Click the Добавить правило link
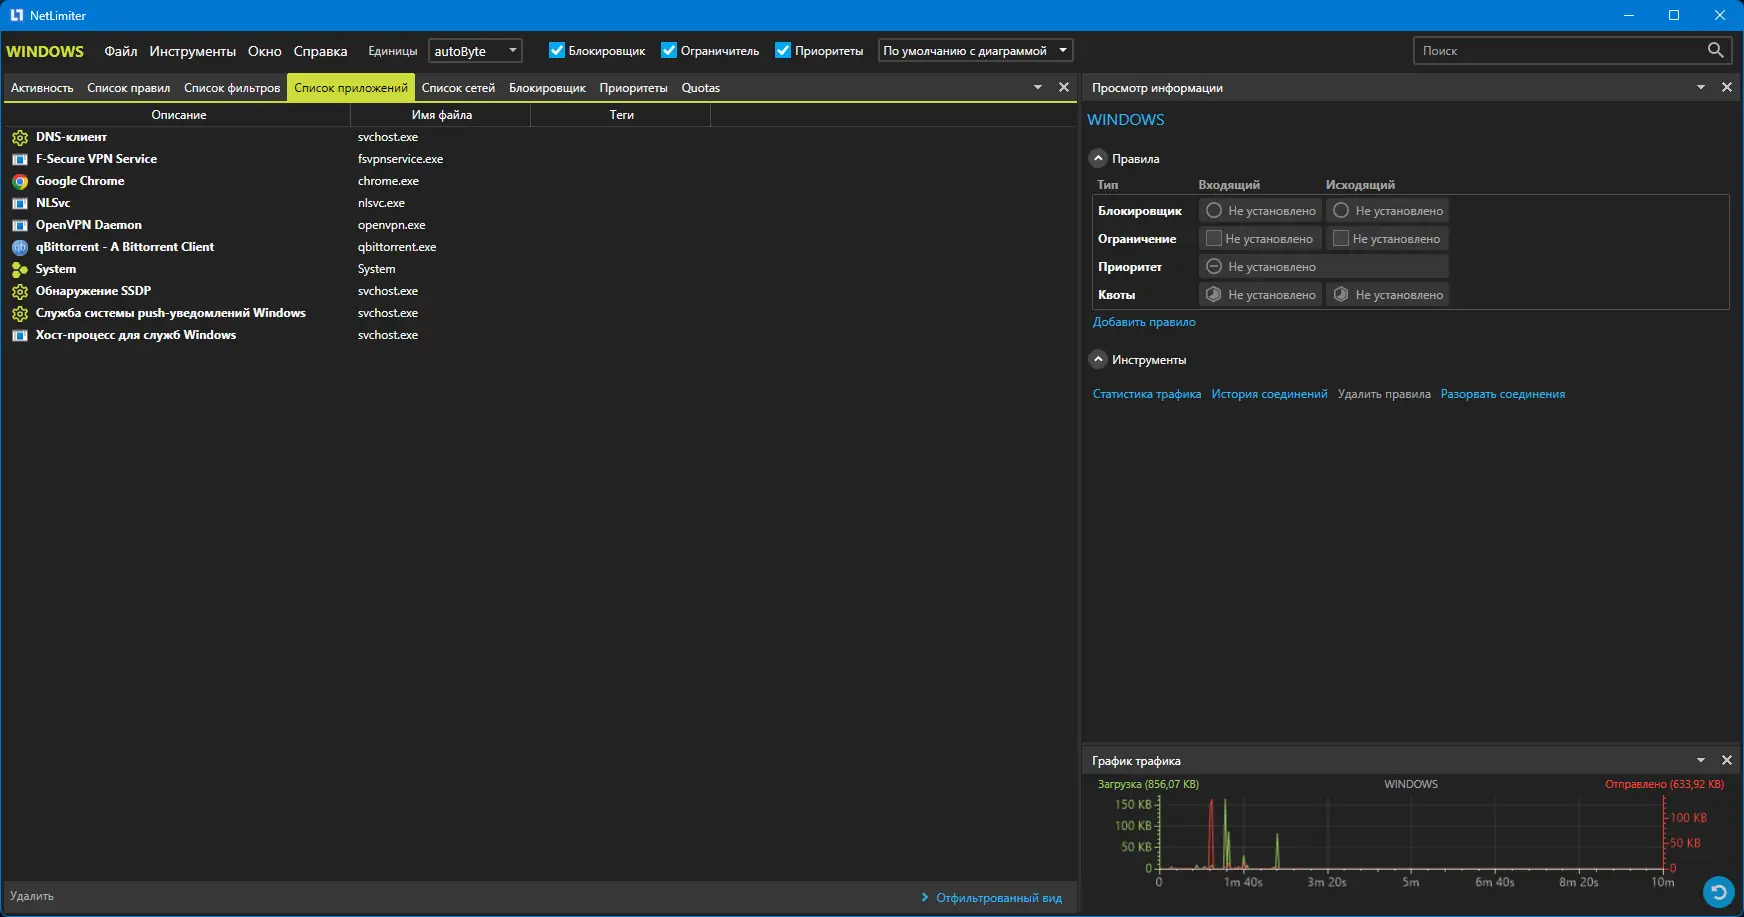The height and width of the screenshot is (917, 1744). click(x=1144, y=322)
